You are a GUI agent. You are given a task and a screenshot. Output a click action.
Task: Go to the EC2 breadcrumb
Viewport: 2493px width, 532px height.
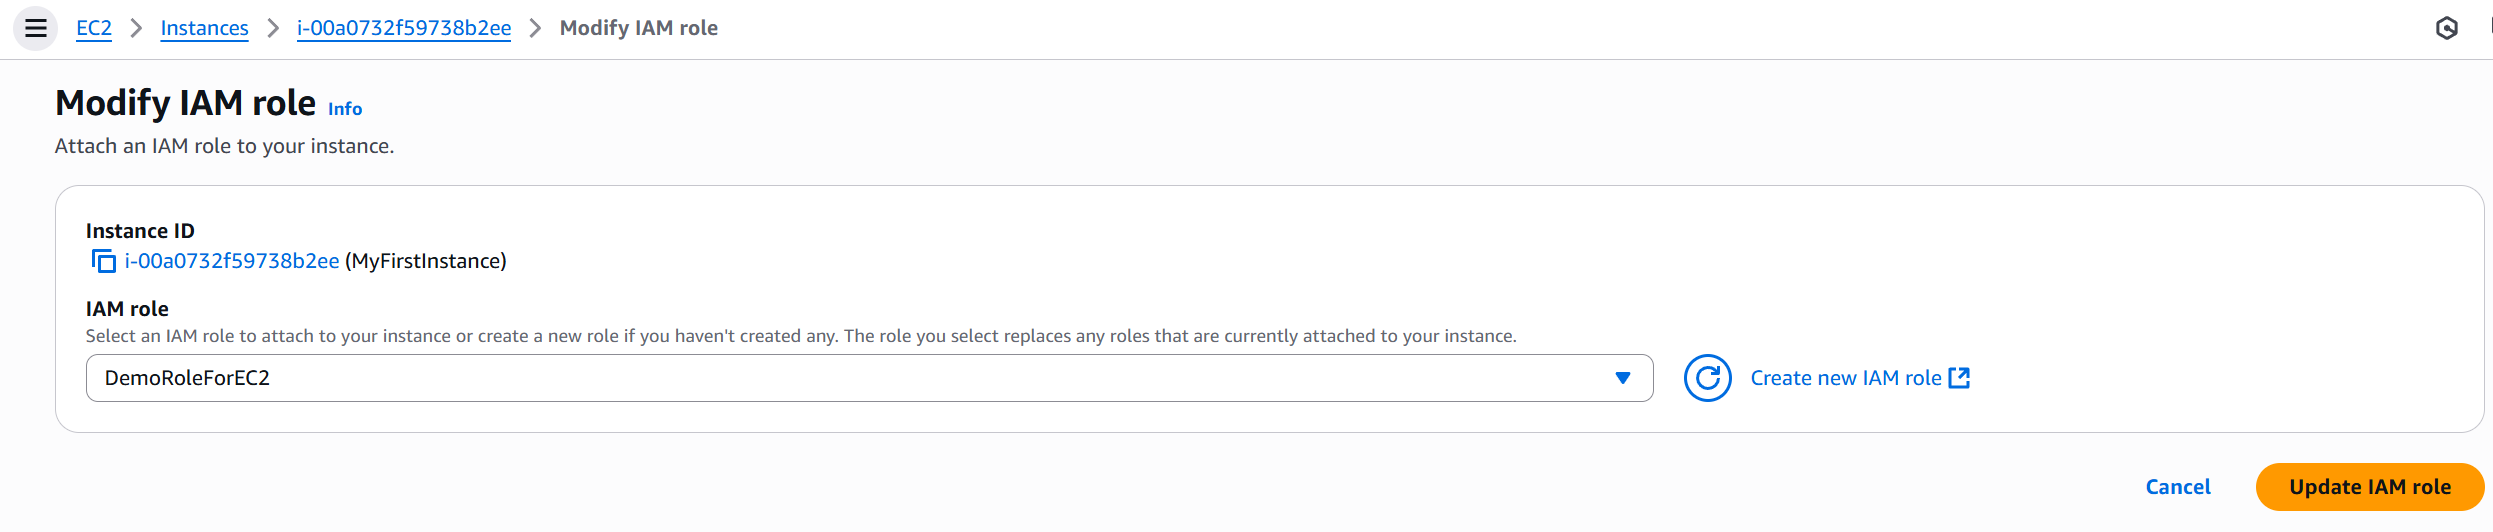(x=94, y=28)
